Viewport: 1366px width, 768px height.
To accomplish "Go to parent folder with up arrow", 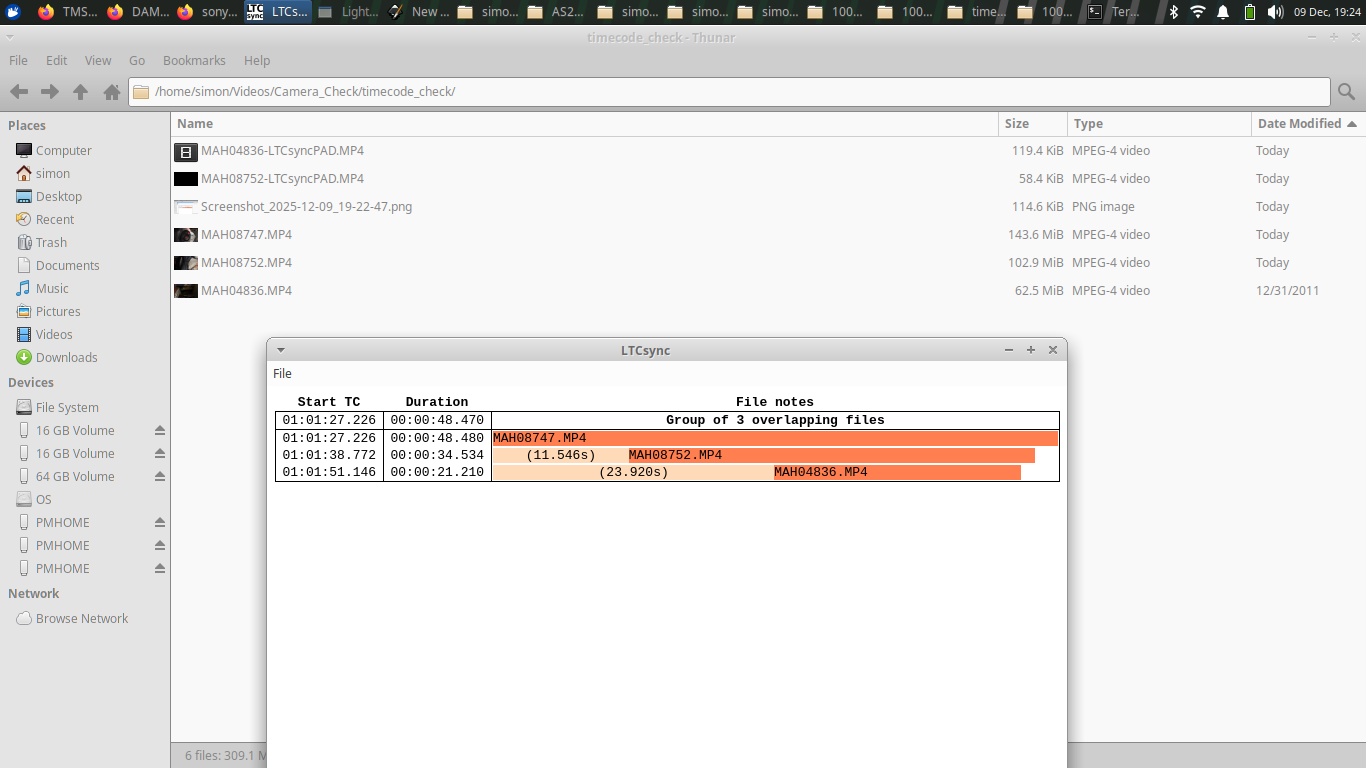I will click(81, 92).
